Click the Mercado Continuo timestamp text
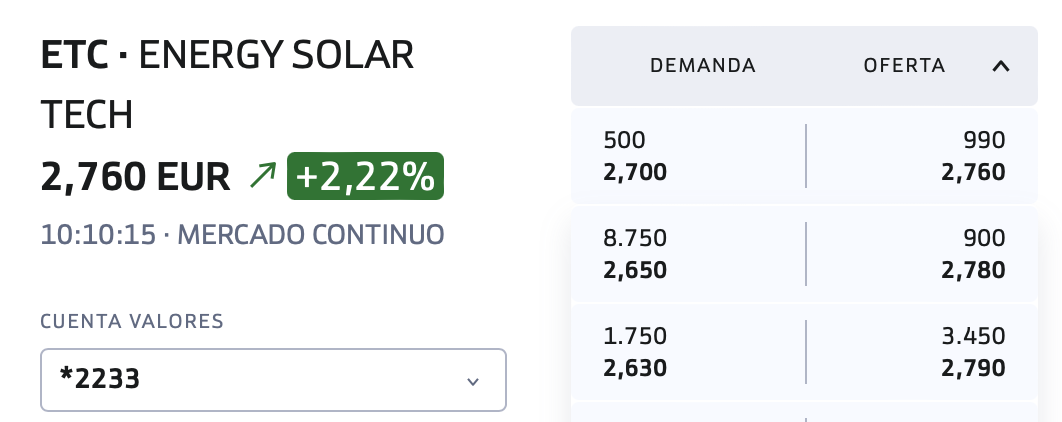The image size is (1062, 422). (242, 235)
